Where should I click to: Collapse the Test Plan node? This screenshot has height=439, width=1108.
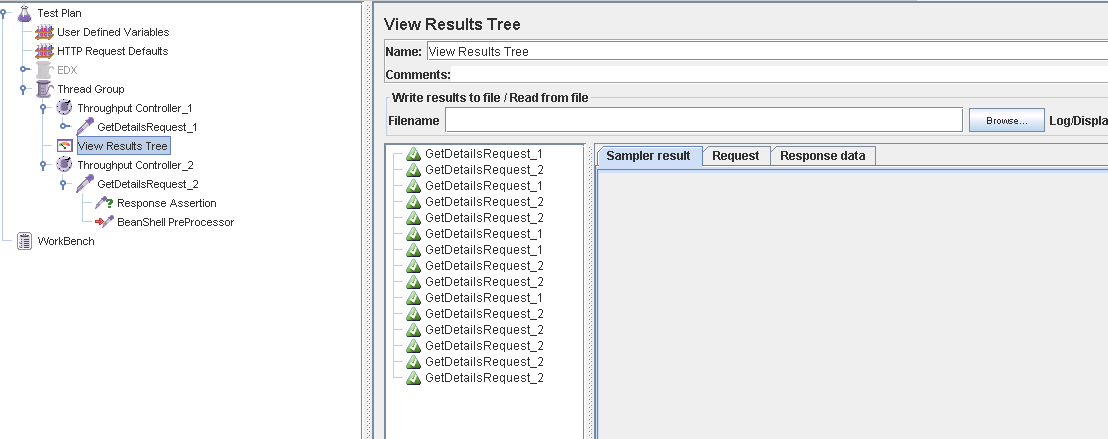3,12
